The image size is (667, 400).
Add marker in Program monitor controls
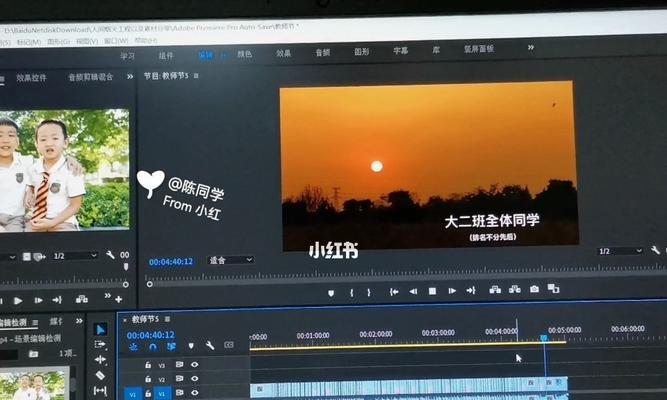tap(331, 293)
